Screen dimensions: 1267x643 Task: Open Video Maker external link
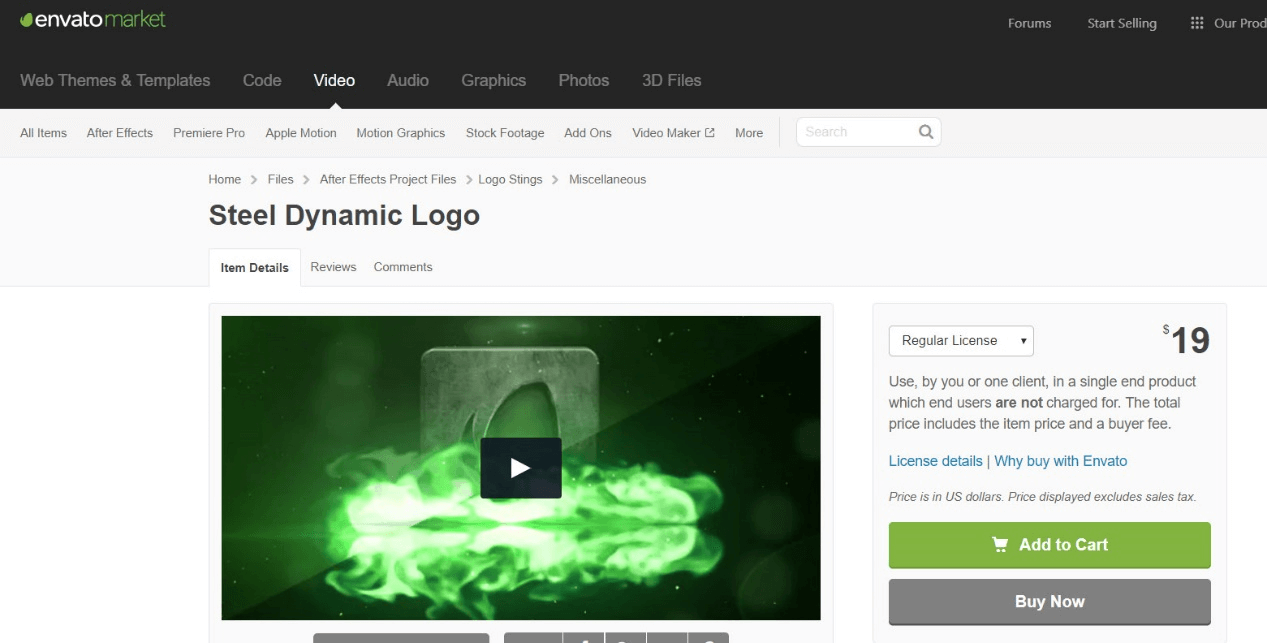[x=673, y=133]
